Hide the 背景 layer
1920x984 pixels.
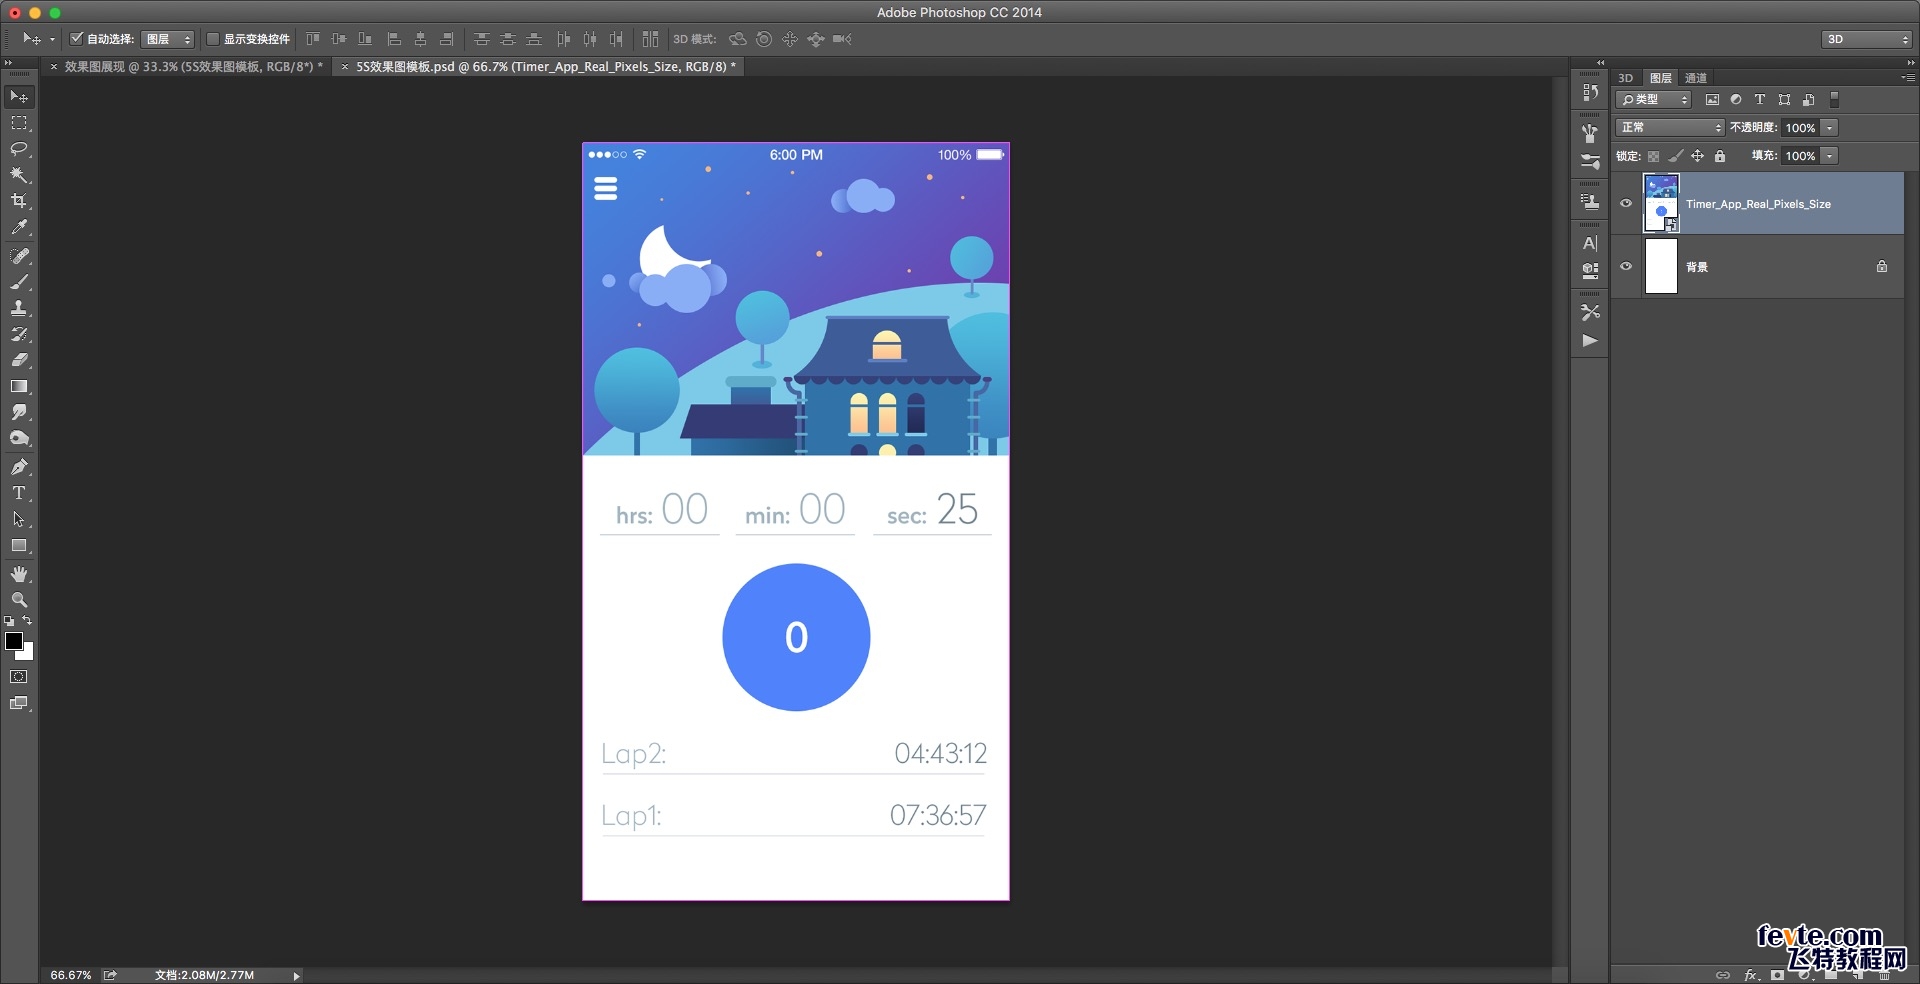(x=1626, y=266)
